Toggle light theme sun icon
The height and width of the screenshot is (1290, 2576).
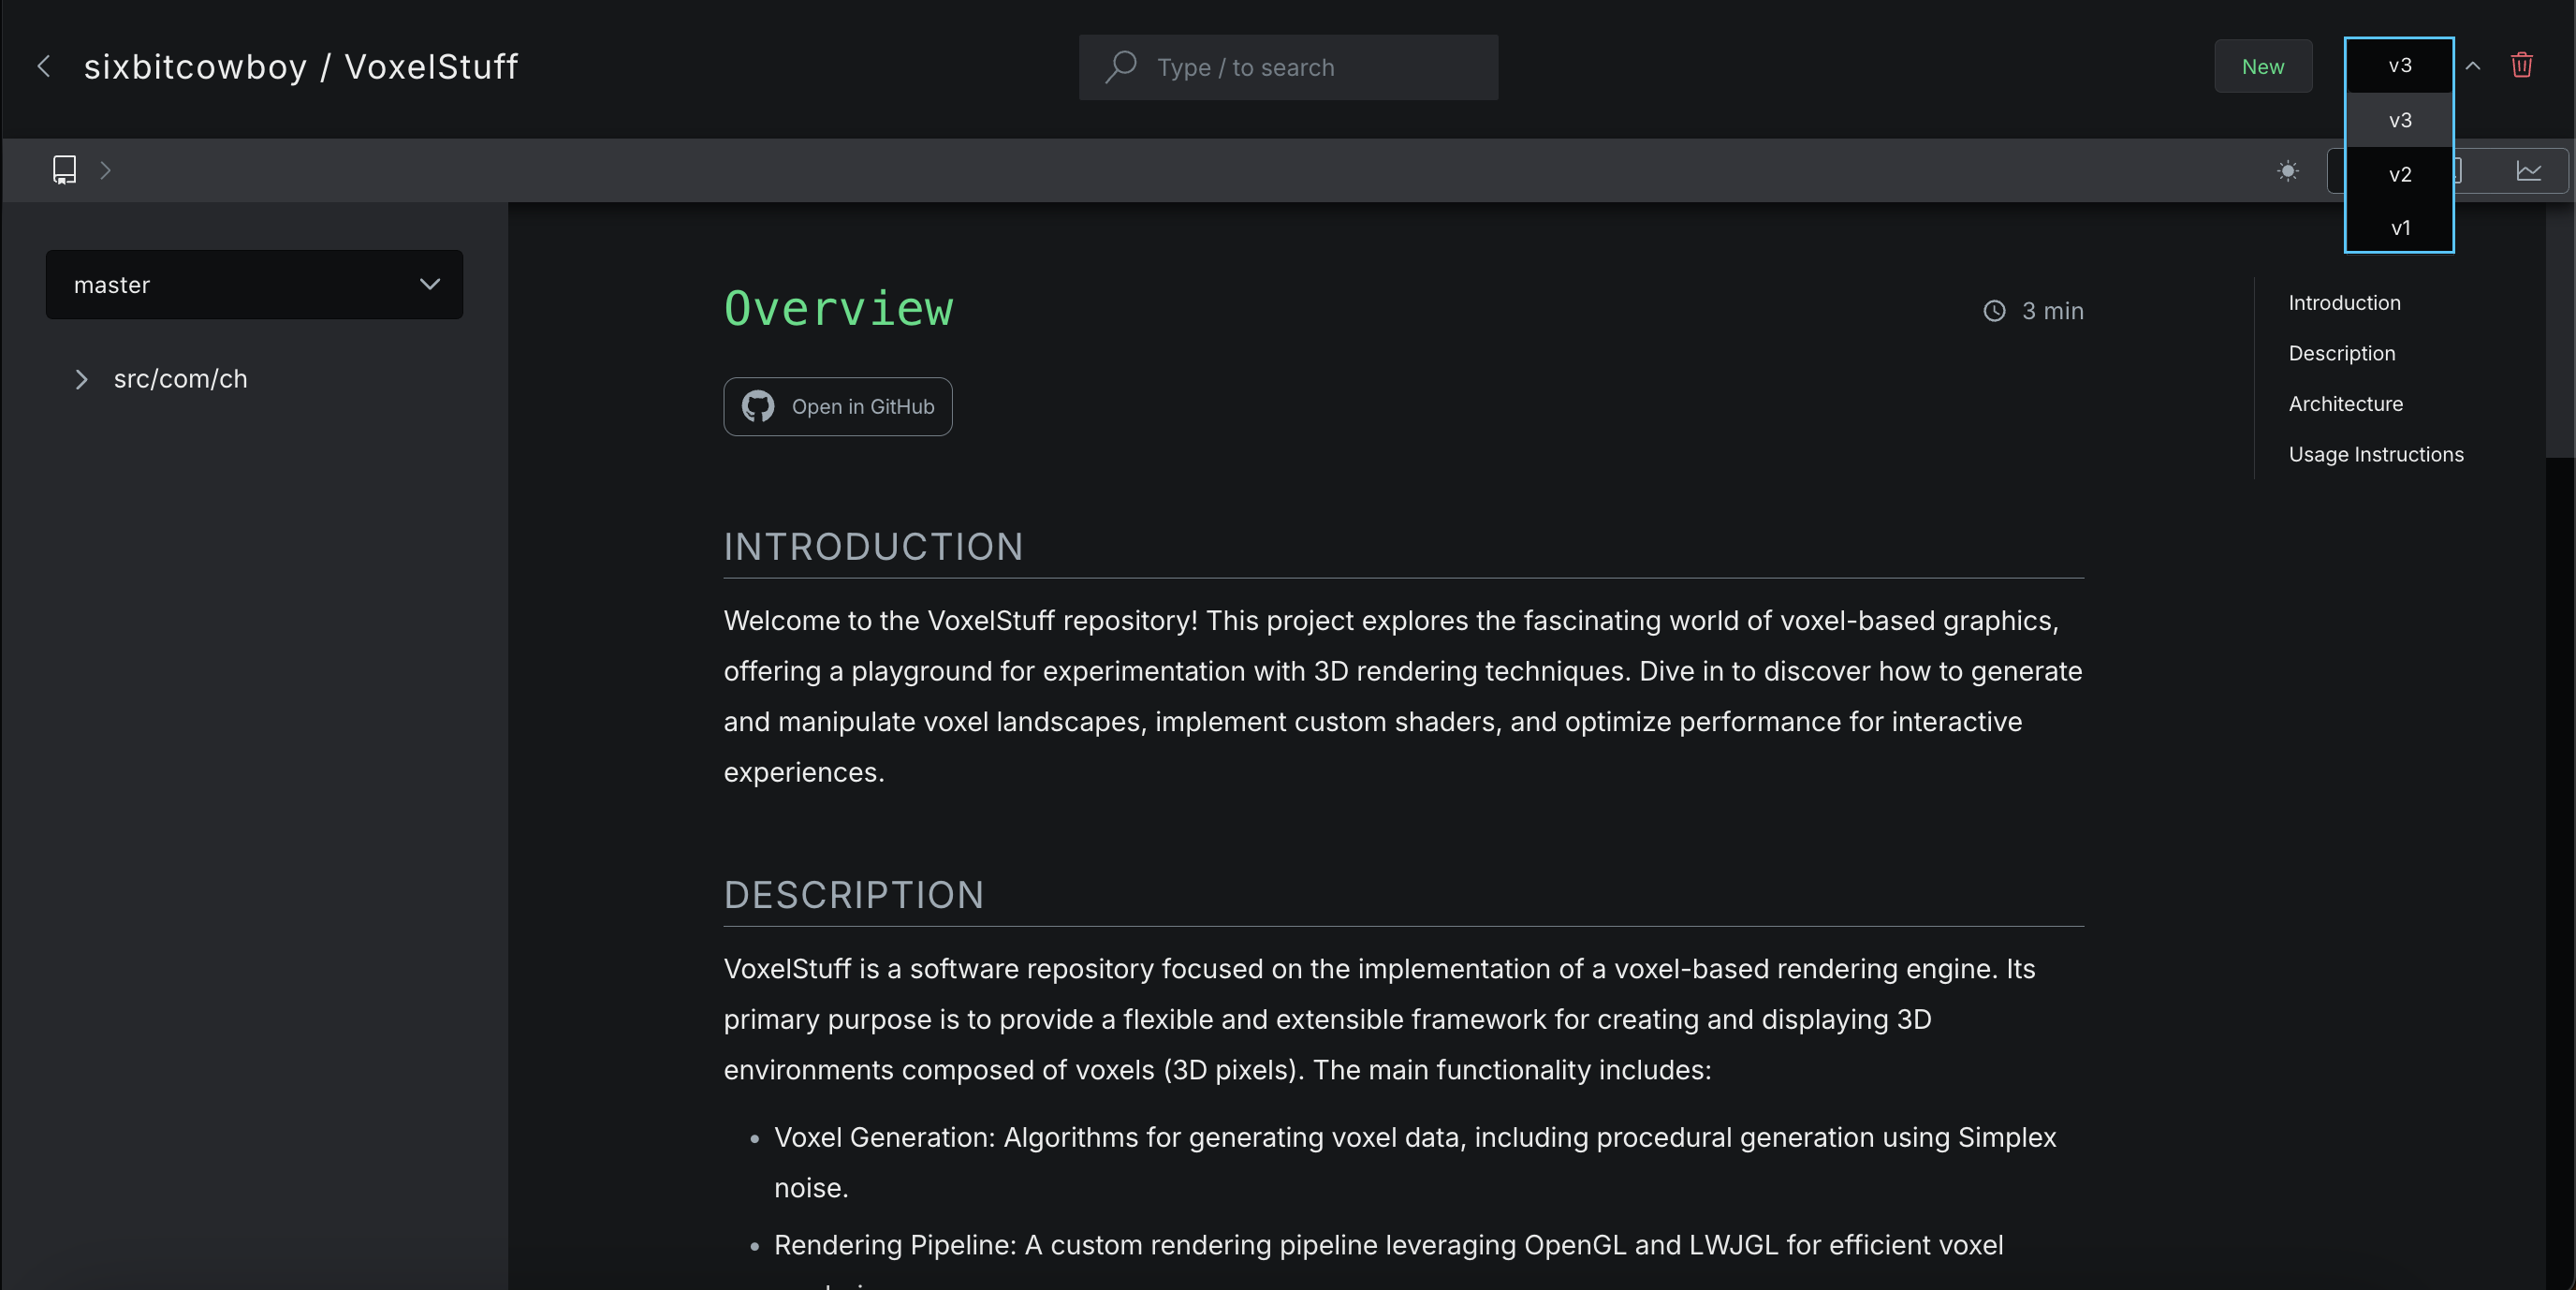point(2288,171)
